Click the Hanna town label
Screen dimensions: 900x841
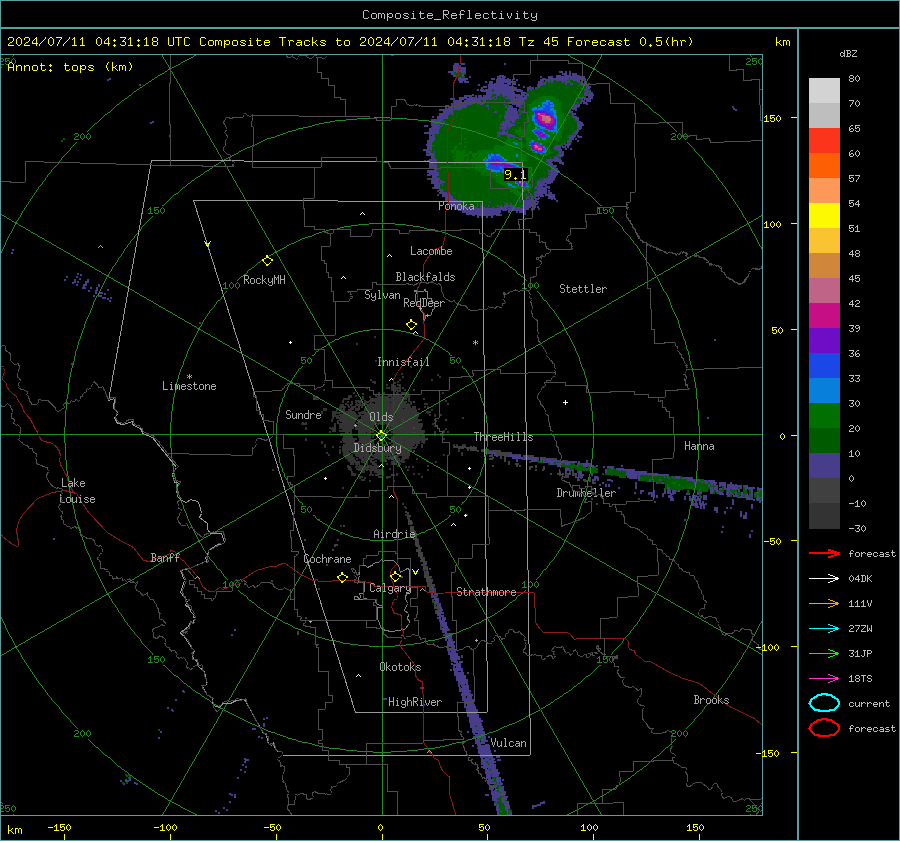(x=699, y=446)
